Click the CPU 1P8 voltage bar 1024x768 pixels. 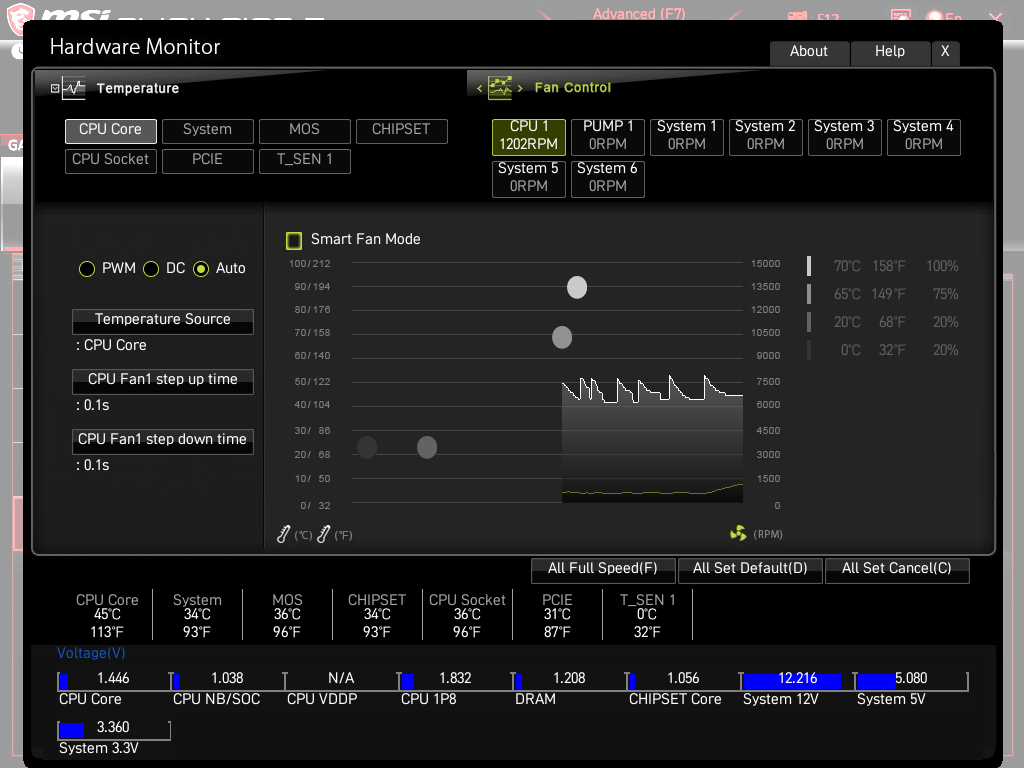click(x=455, y=680)
